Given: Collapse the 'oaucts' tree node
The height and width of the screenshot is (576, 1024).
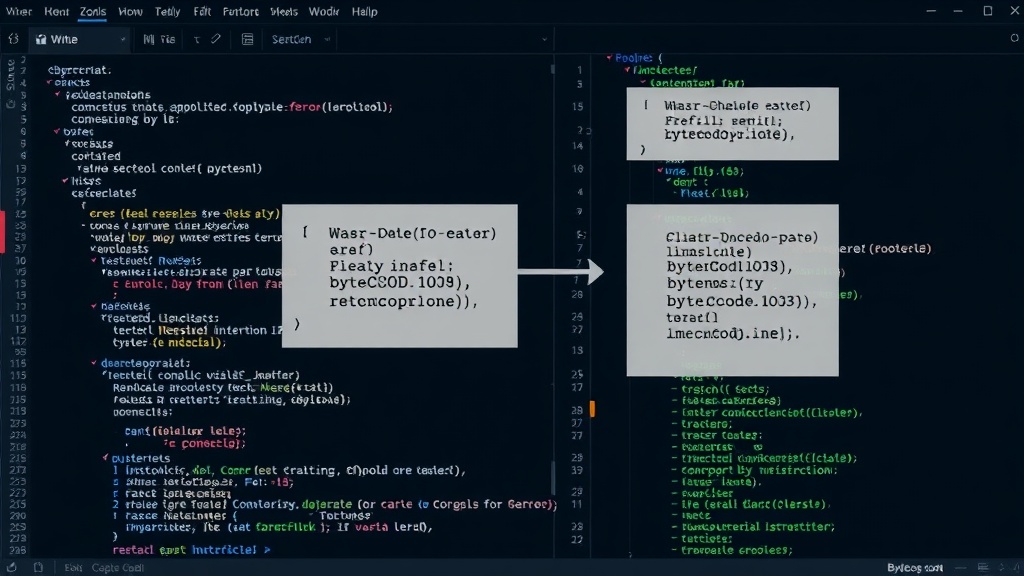Looking at the screenshot, I should 49,82.
